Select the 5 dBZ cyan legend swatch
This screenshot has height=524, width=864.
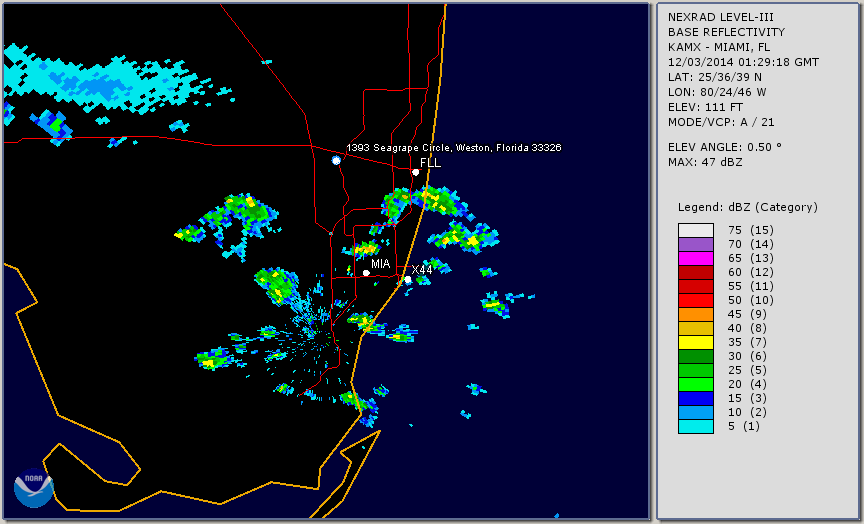tap(696, 426)
